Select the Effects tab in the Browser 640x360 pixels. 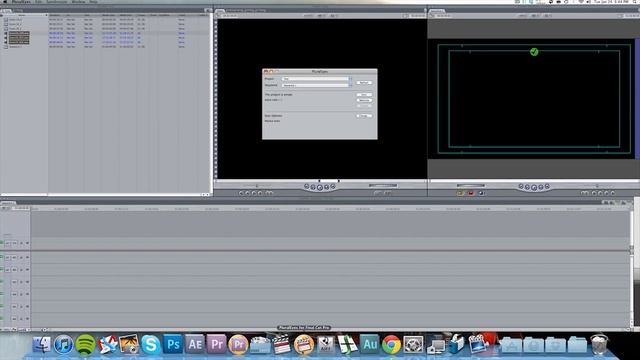18,10
